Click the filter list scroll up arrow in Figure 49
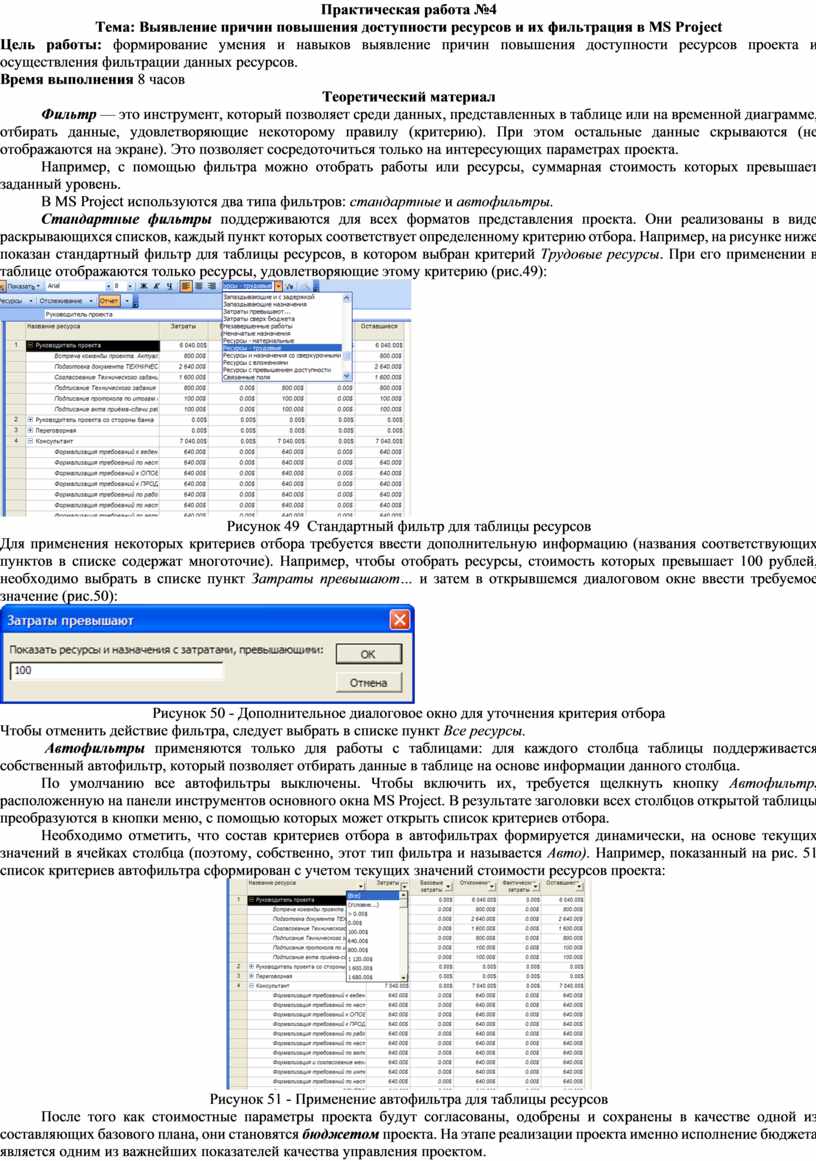The width and height of the screenshot is (816, 1161). tap(347, 298)
